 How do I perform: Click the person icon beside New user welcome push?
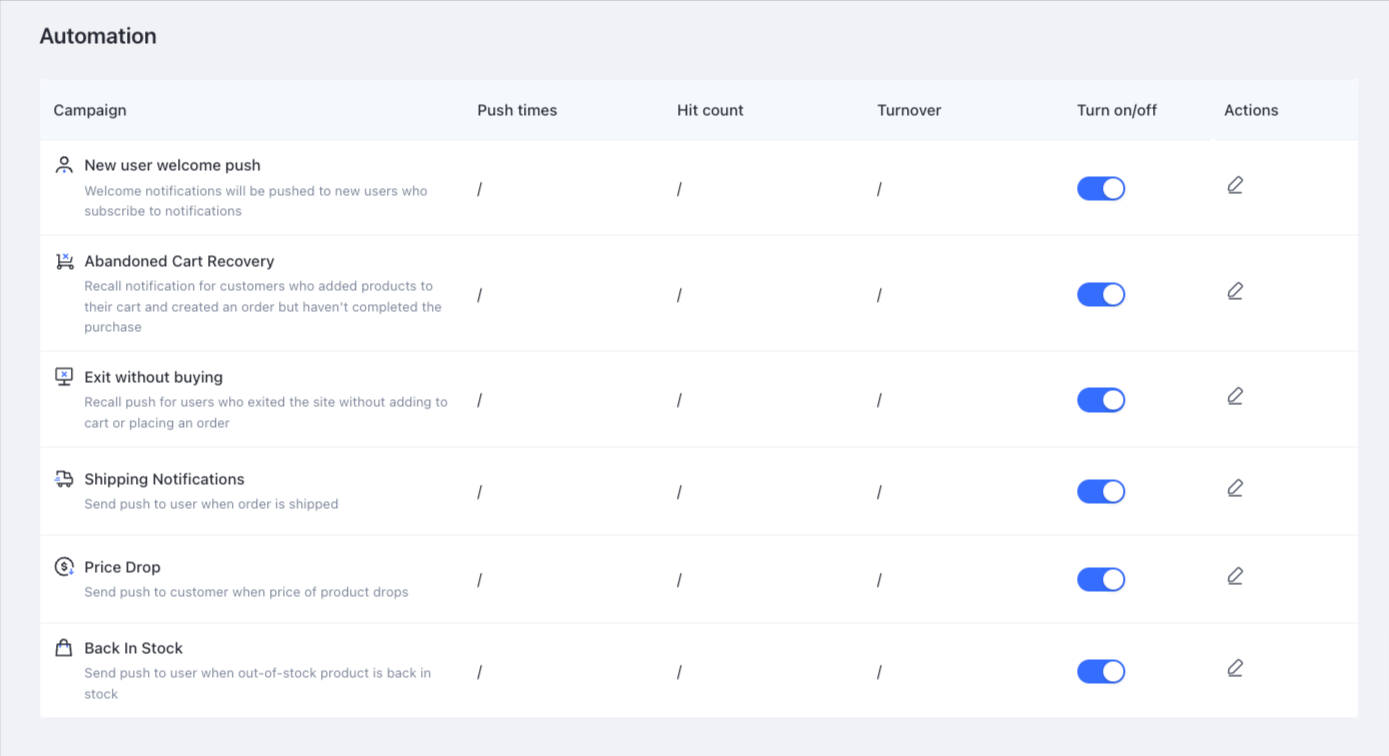(64, 165)
